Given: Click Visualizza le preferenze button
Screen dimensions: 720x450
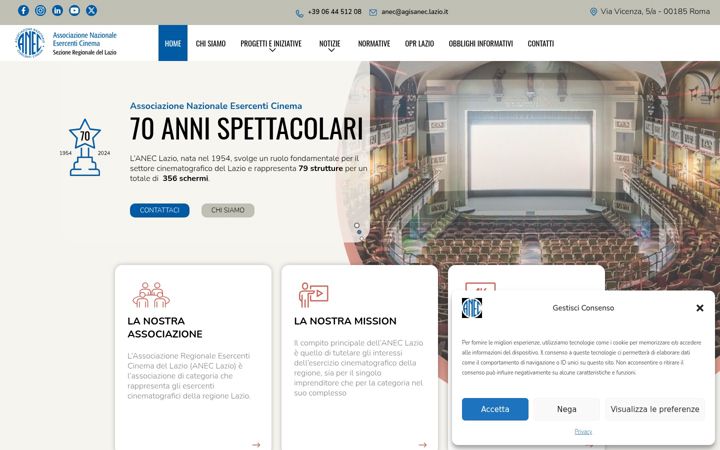Looking at the screenshot, I should tap(655, 409).
